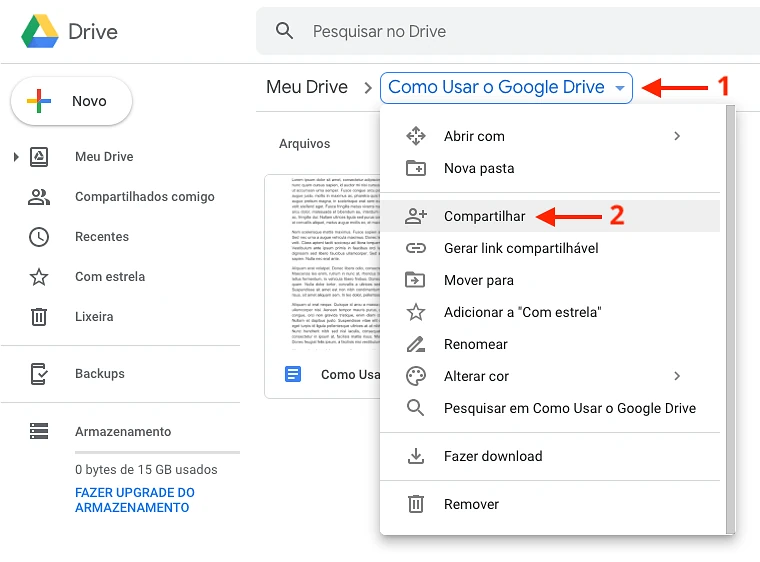Expand the Meu Drive tree arrow
Image resolution: width=760 pixels, height=562 pixels.
click(16, 157)
